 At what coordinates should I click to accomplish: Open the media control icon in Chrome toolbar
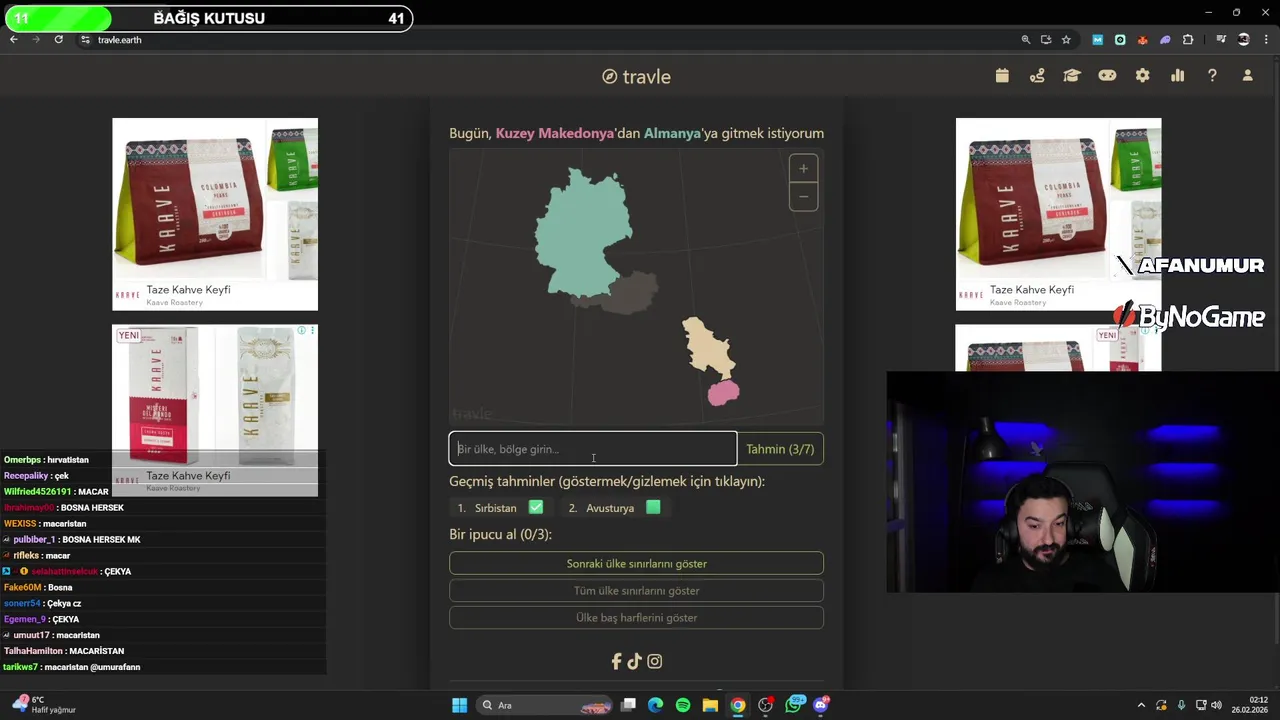[1221, 40]
